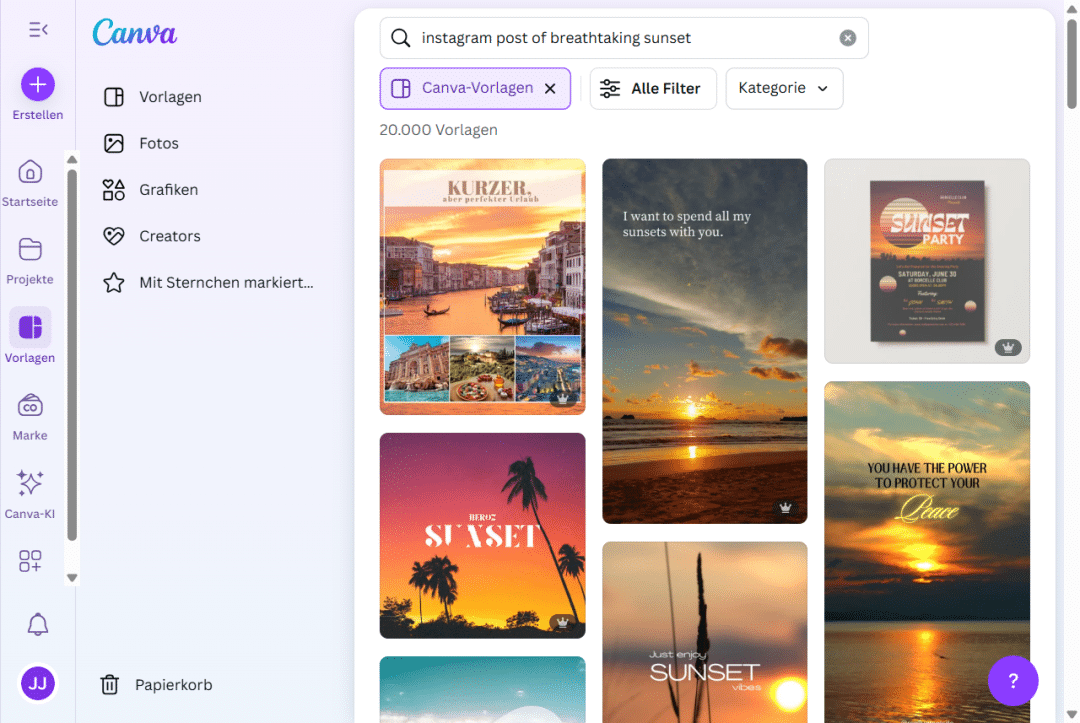This screenshot has width=1080, height=723.
Task: Select Vorlagen in the narrow left sidebar
Action: coord(30,337)
